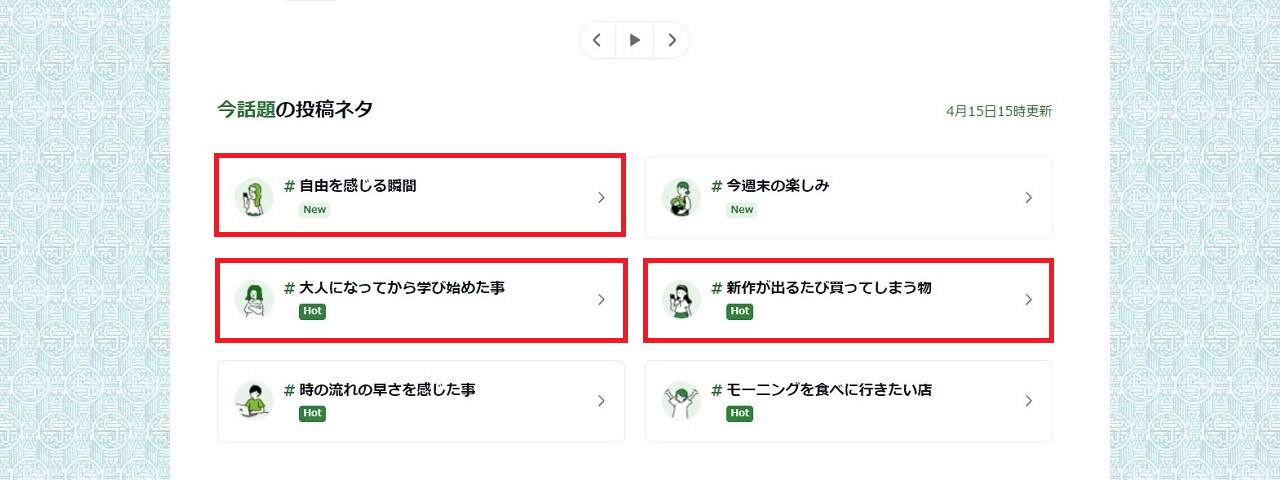Click the chevron on 今週末の楽しみ card
Viewport: 1280px width, 480px height.
click(1028, 198)
